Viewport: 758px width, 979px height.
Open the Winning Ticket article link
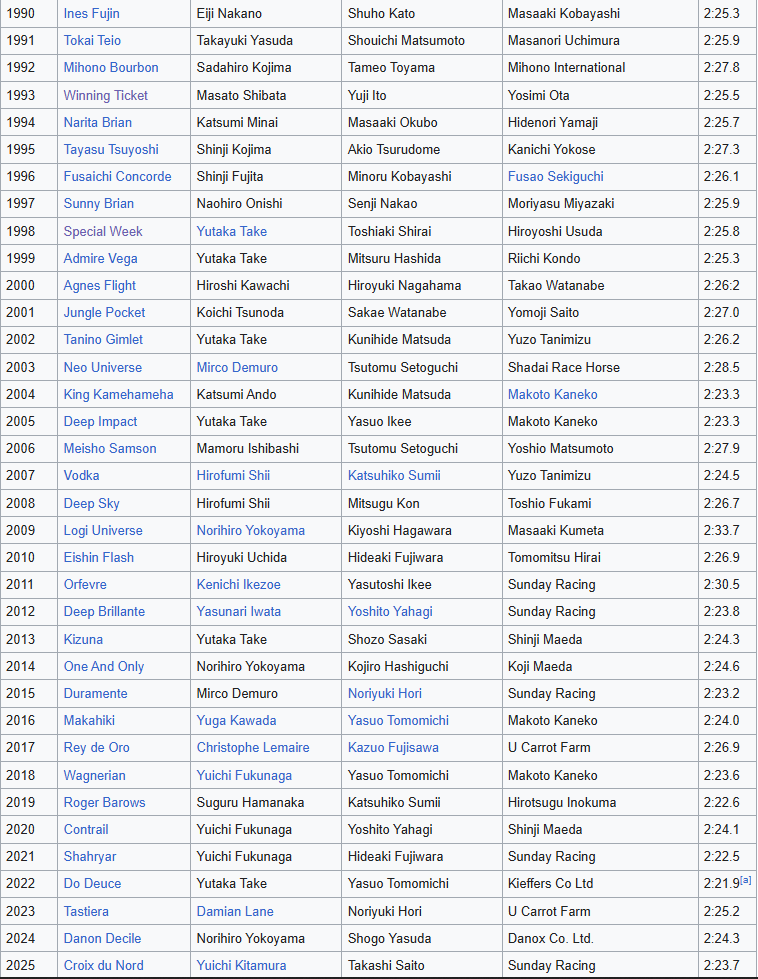click(x=106, y=95)
